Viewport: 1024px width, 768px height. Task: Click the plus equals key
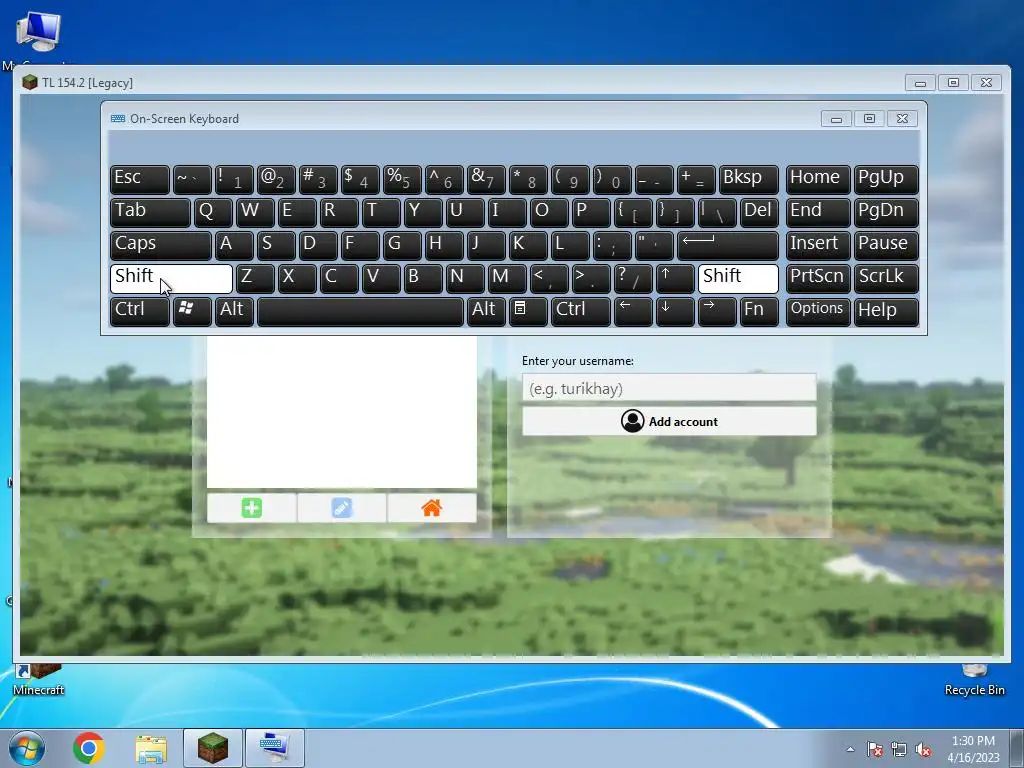coord(696,180)
